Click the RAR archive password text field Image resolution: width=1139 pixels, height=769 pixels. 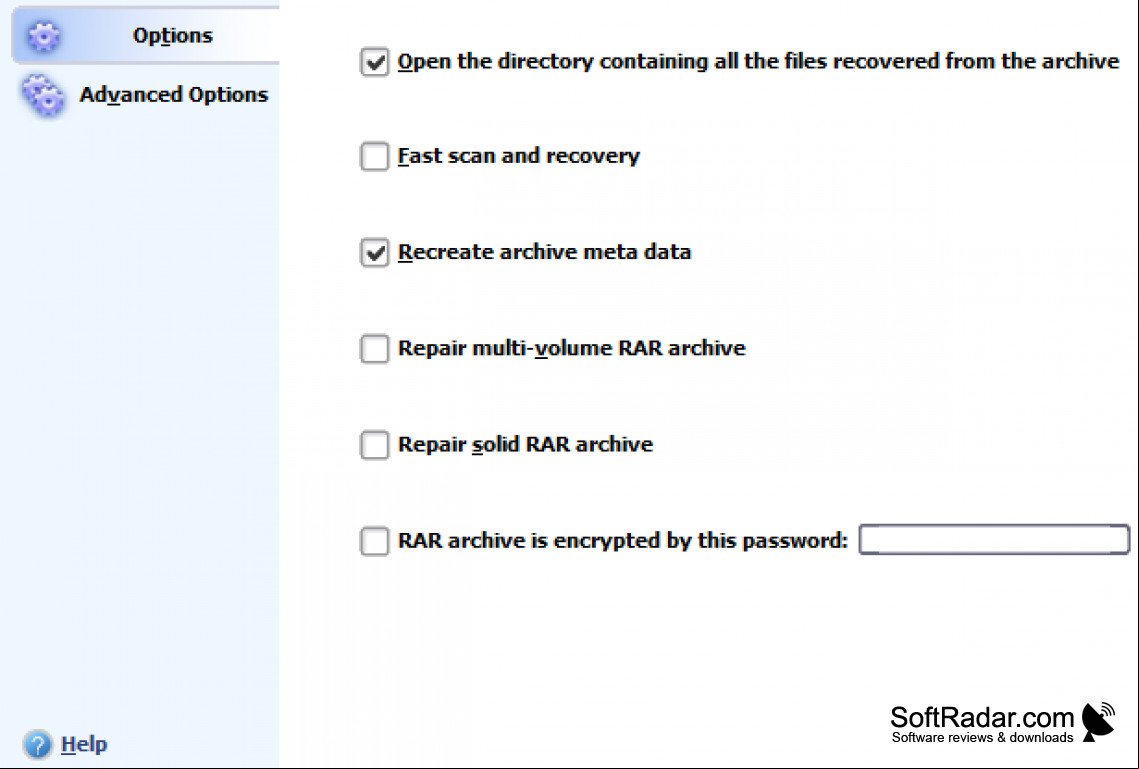coord(994,540)
